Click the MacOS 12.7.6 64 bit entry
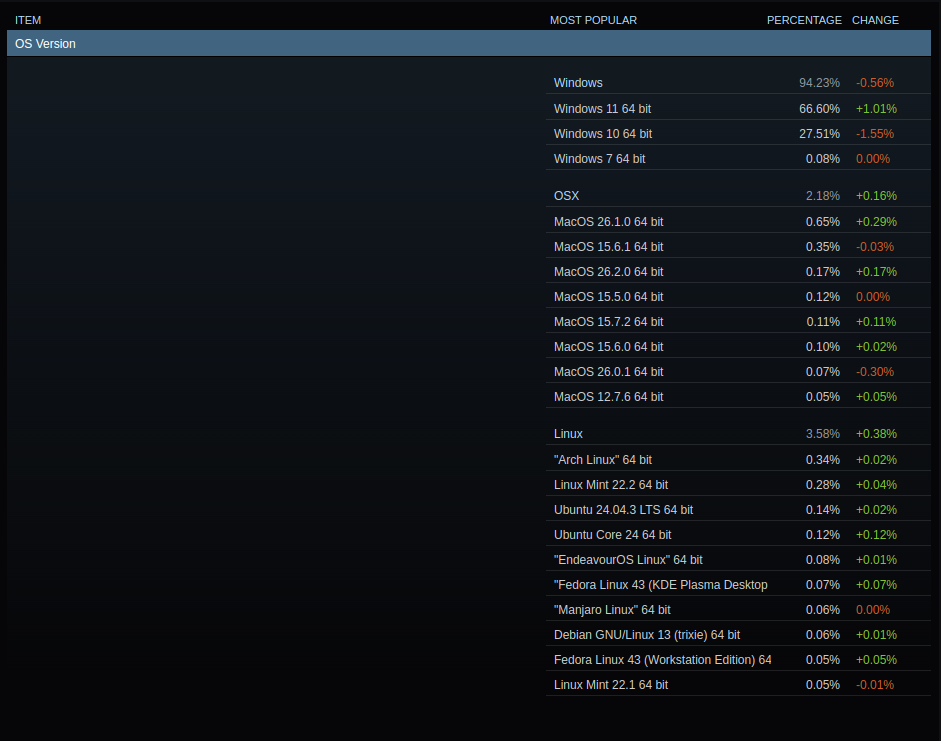Screen dimensions: 941x741 click(608, 396)
